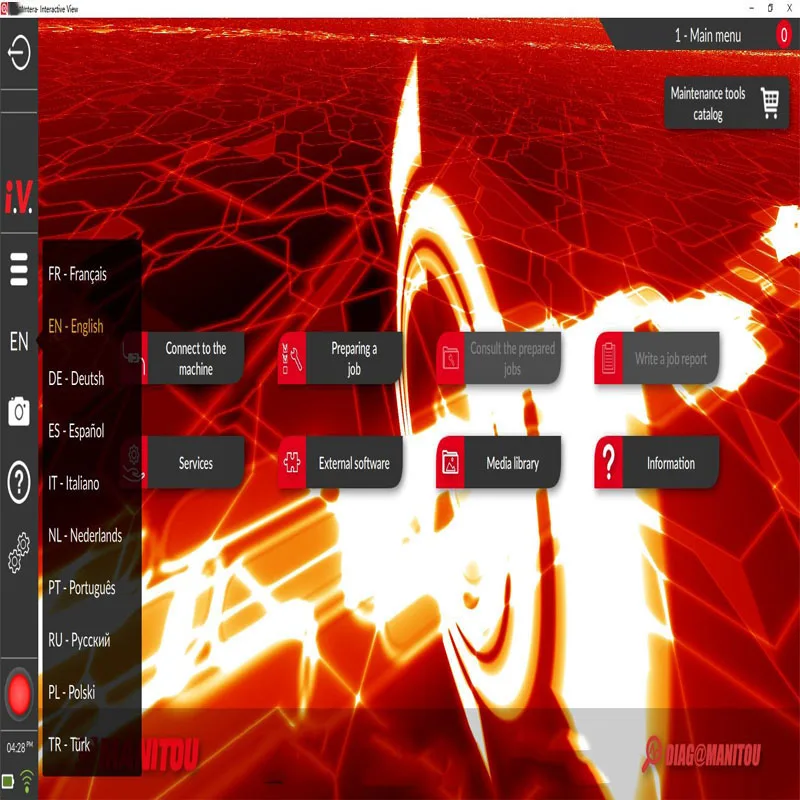Click the External software puzzle icon

tap(291, 461)
